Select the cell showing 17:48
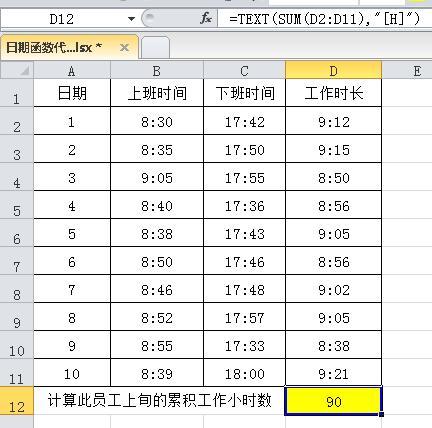Screen dimensions: 432x428 click(245, 289)
